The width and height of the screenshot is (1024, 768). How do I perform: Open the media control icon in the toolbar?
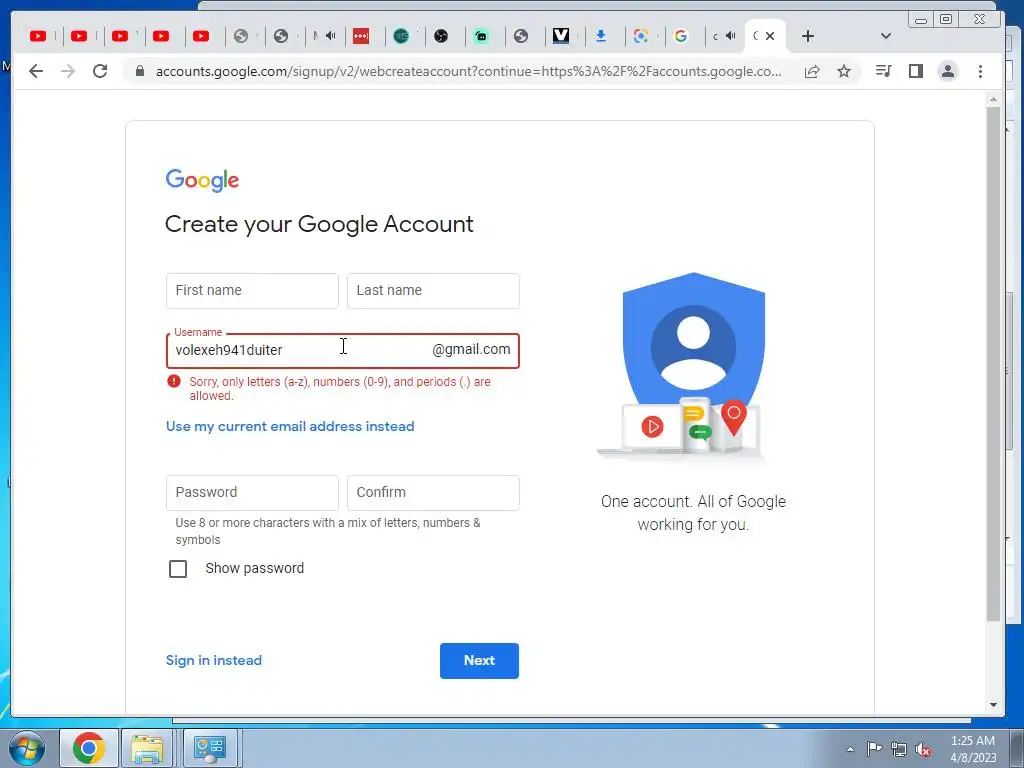tap(884, 71)
